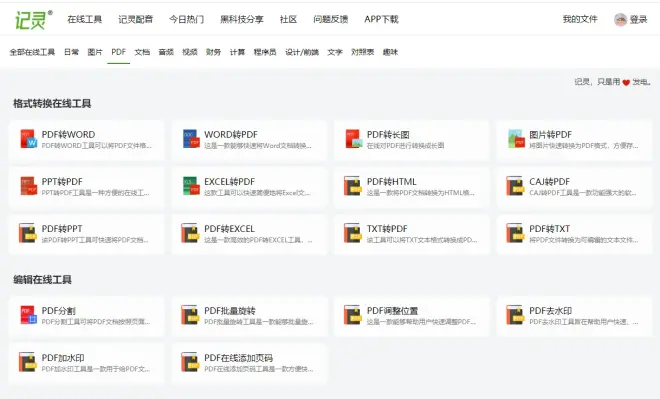Click the PDF加水印 tool icon

tap(28, 362)
